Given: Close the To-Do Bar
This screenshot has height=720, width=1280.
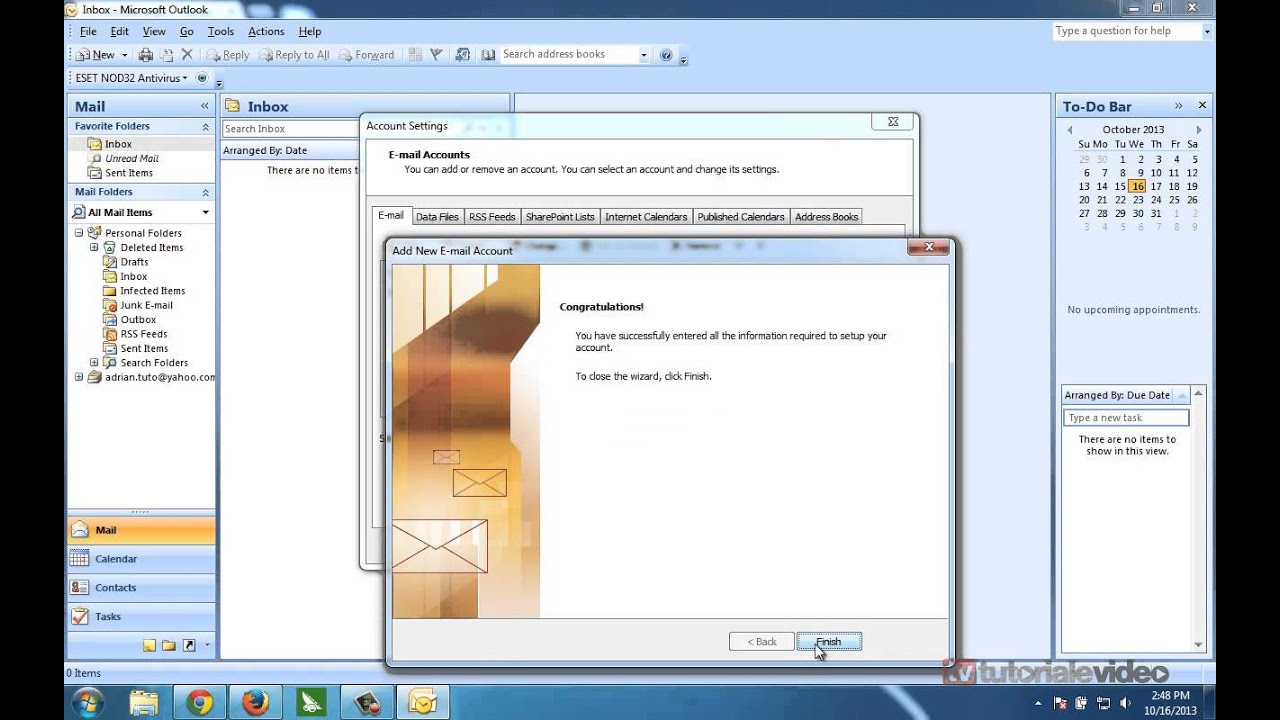Looking at the screenshot, I should click(x=1202, y=105).
